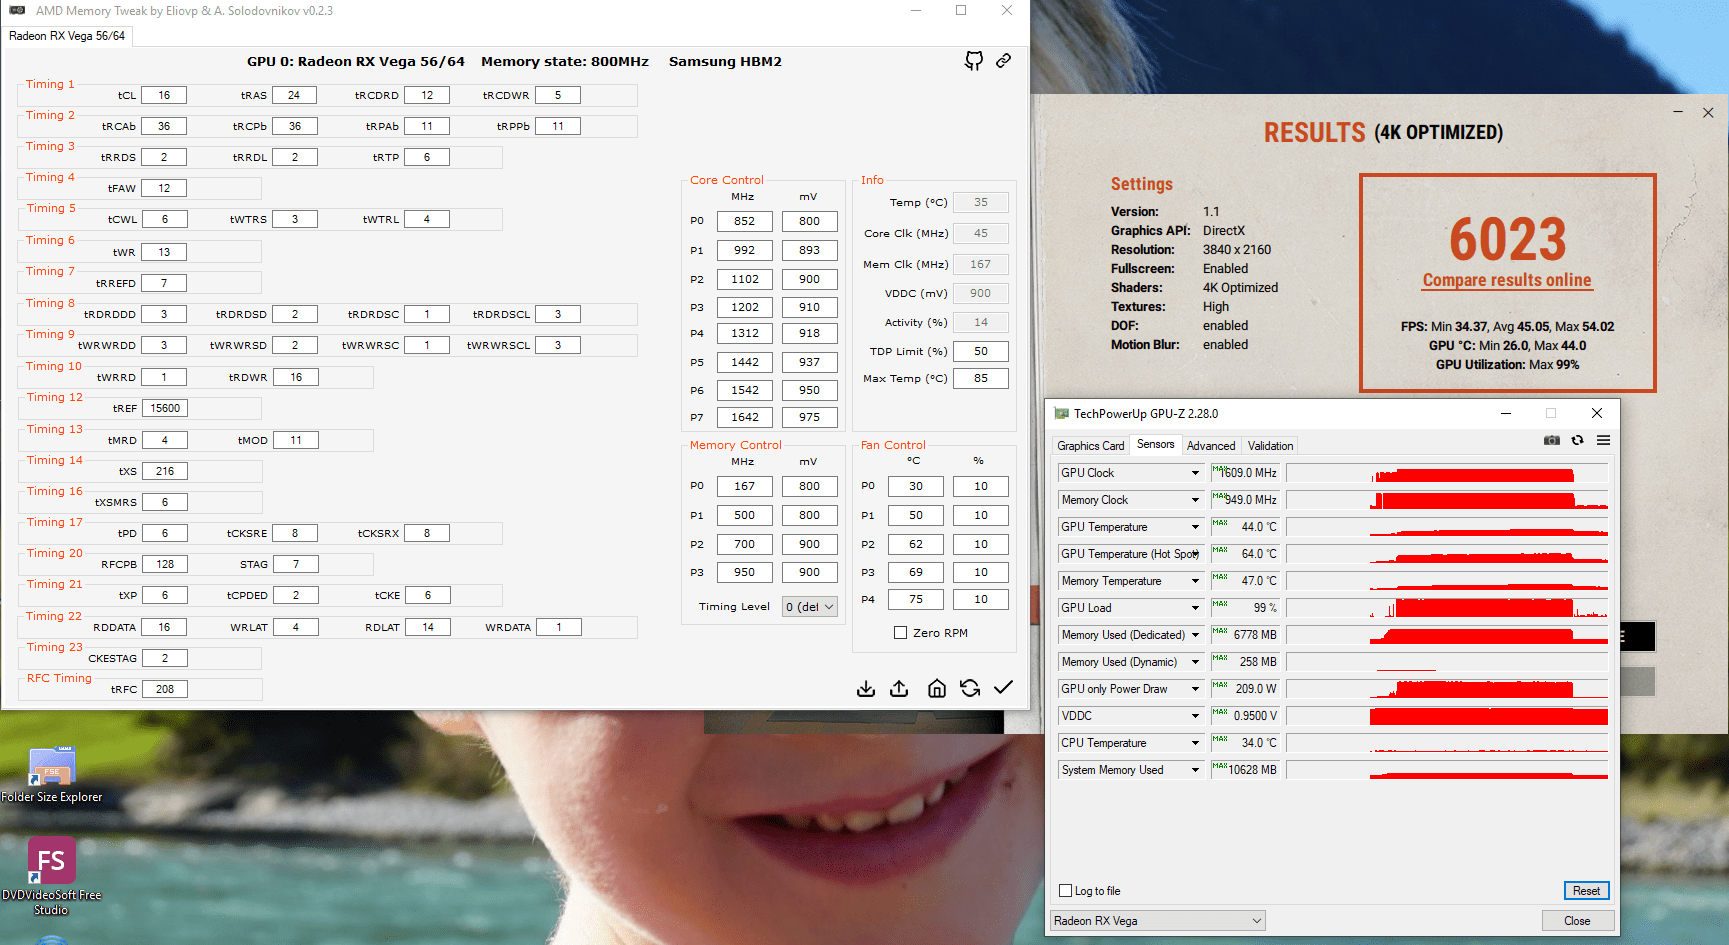Screen dimensions: 1729x945
Task: Click the GPU-Z refresh icon
Action: 1578,440
